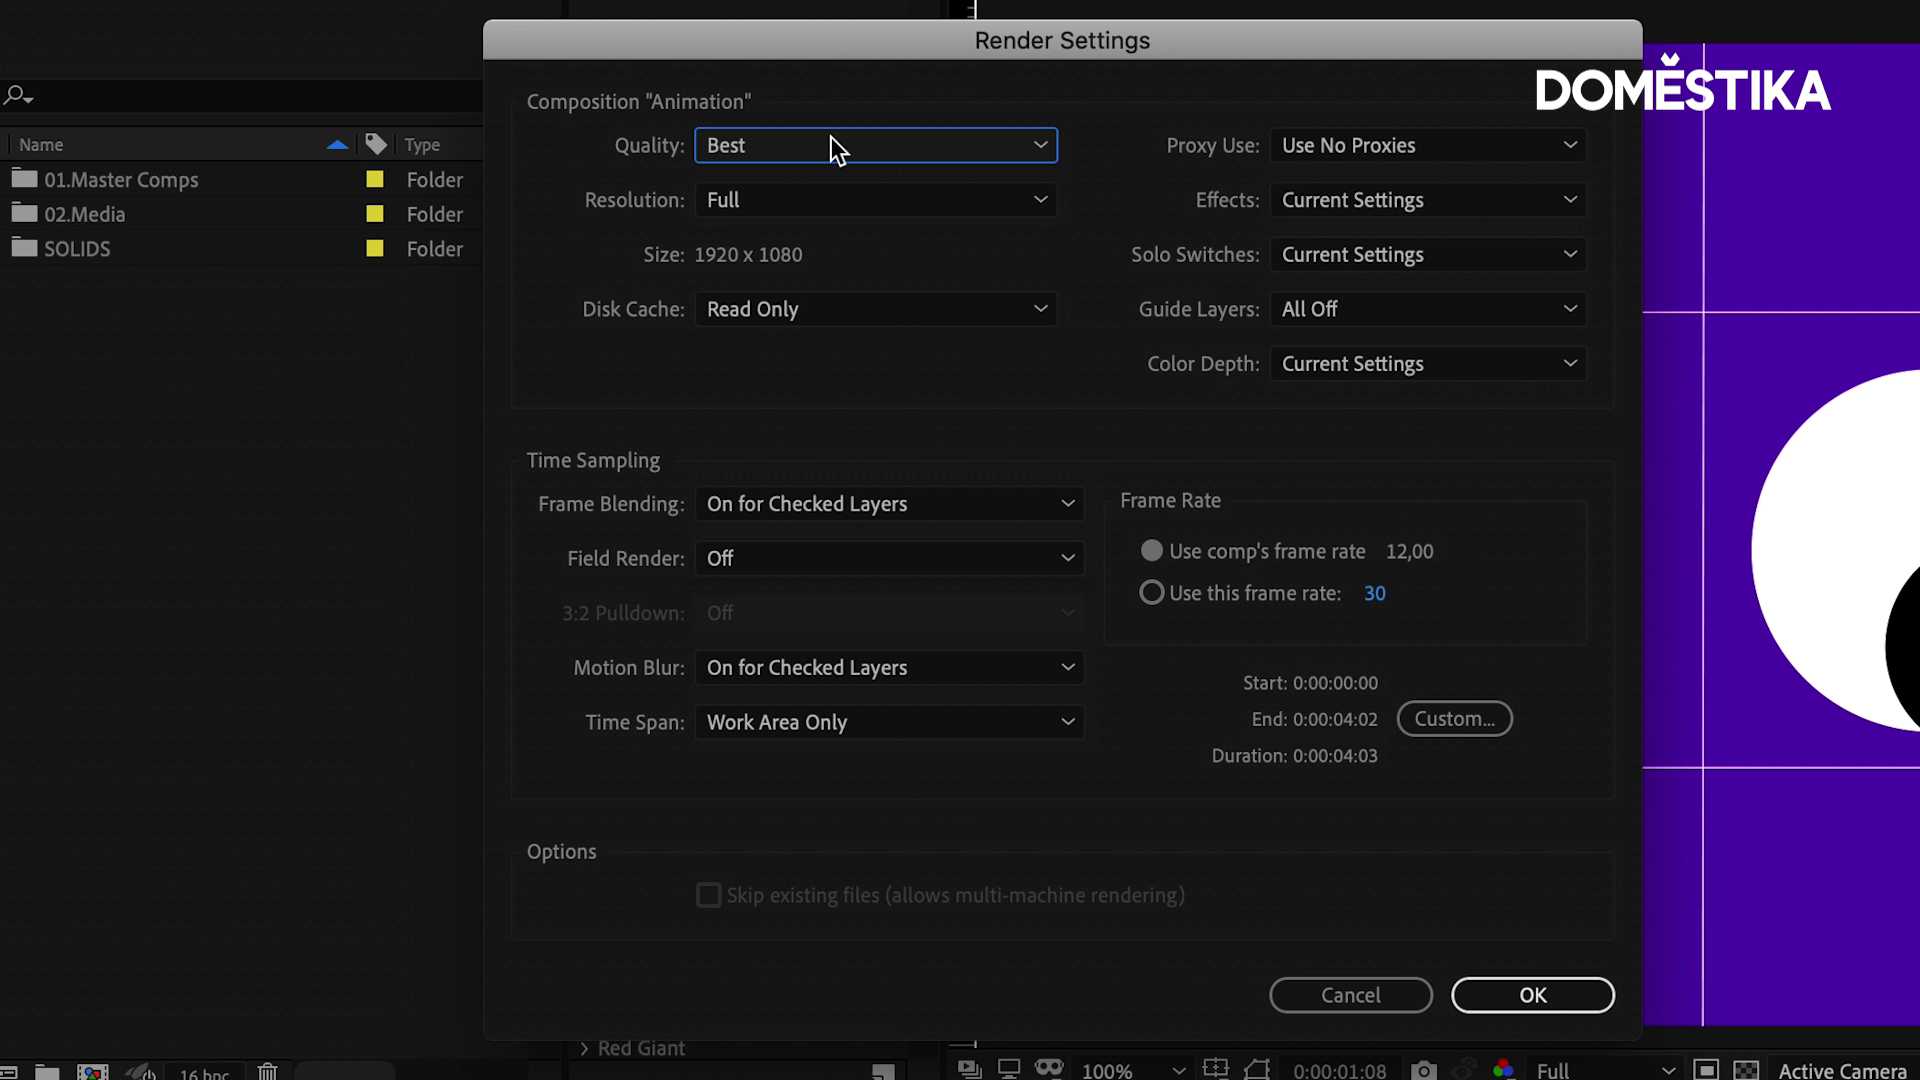Create a new composition from project panel

[x=93, y=1072]
